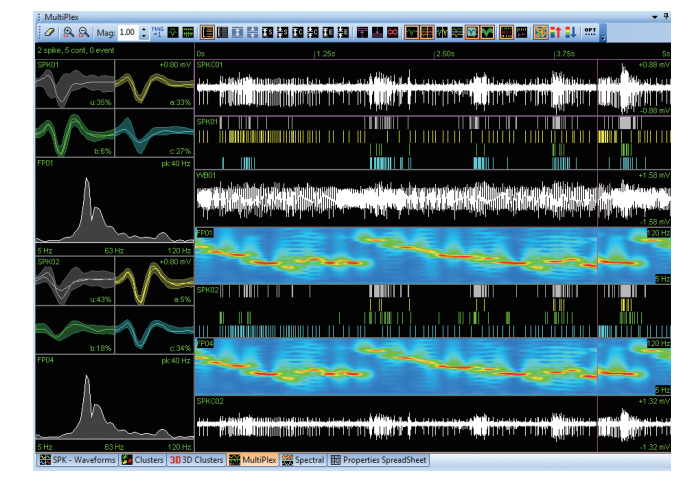Click the compress 'E' spacing icon
Image resolution: width=698 pixels, height=490 pixels.
343,32
